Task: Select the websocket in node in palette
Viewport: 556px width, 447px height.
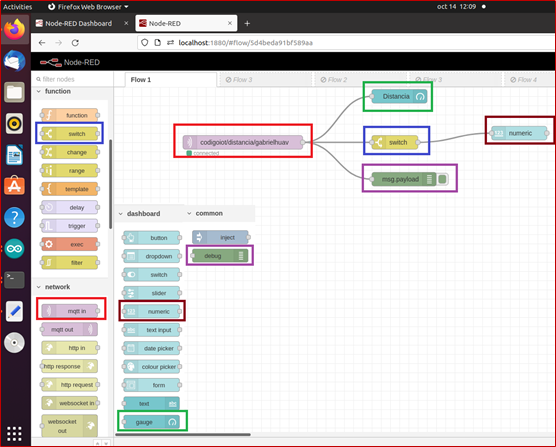Action: pyautogui.click(x=70, y=403)
